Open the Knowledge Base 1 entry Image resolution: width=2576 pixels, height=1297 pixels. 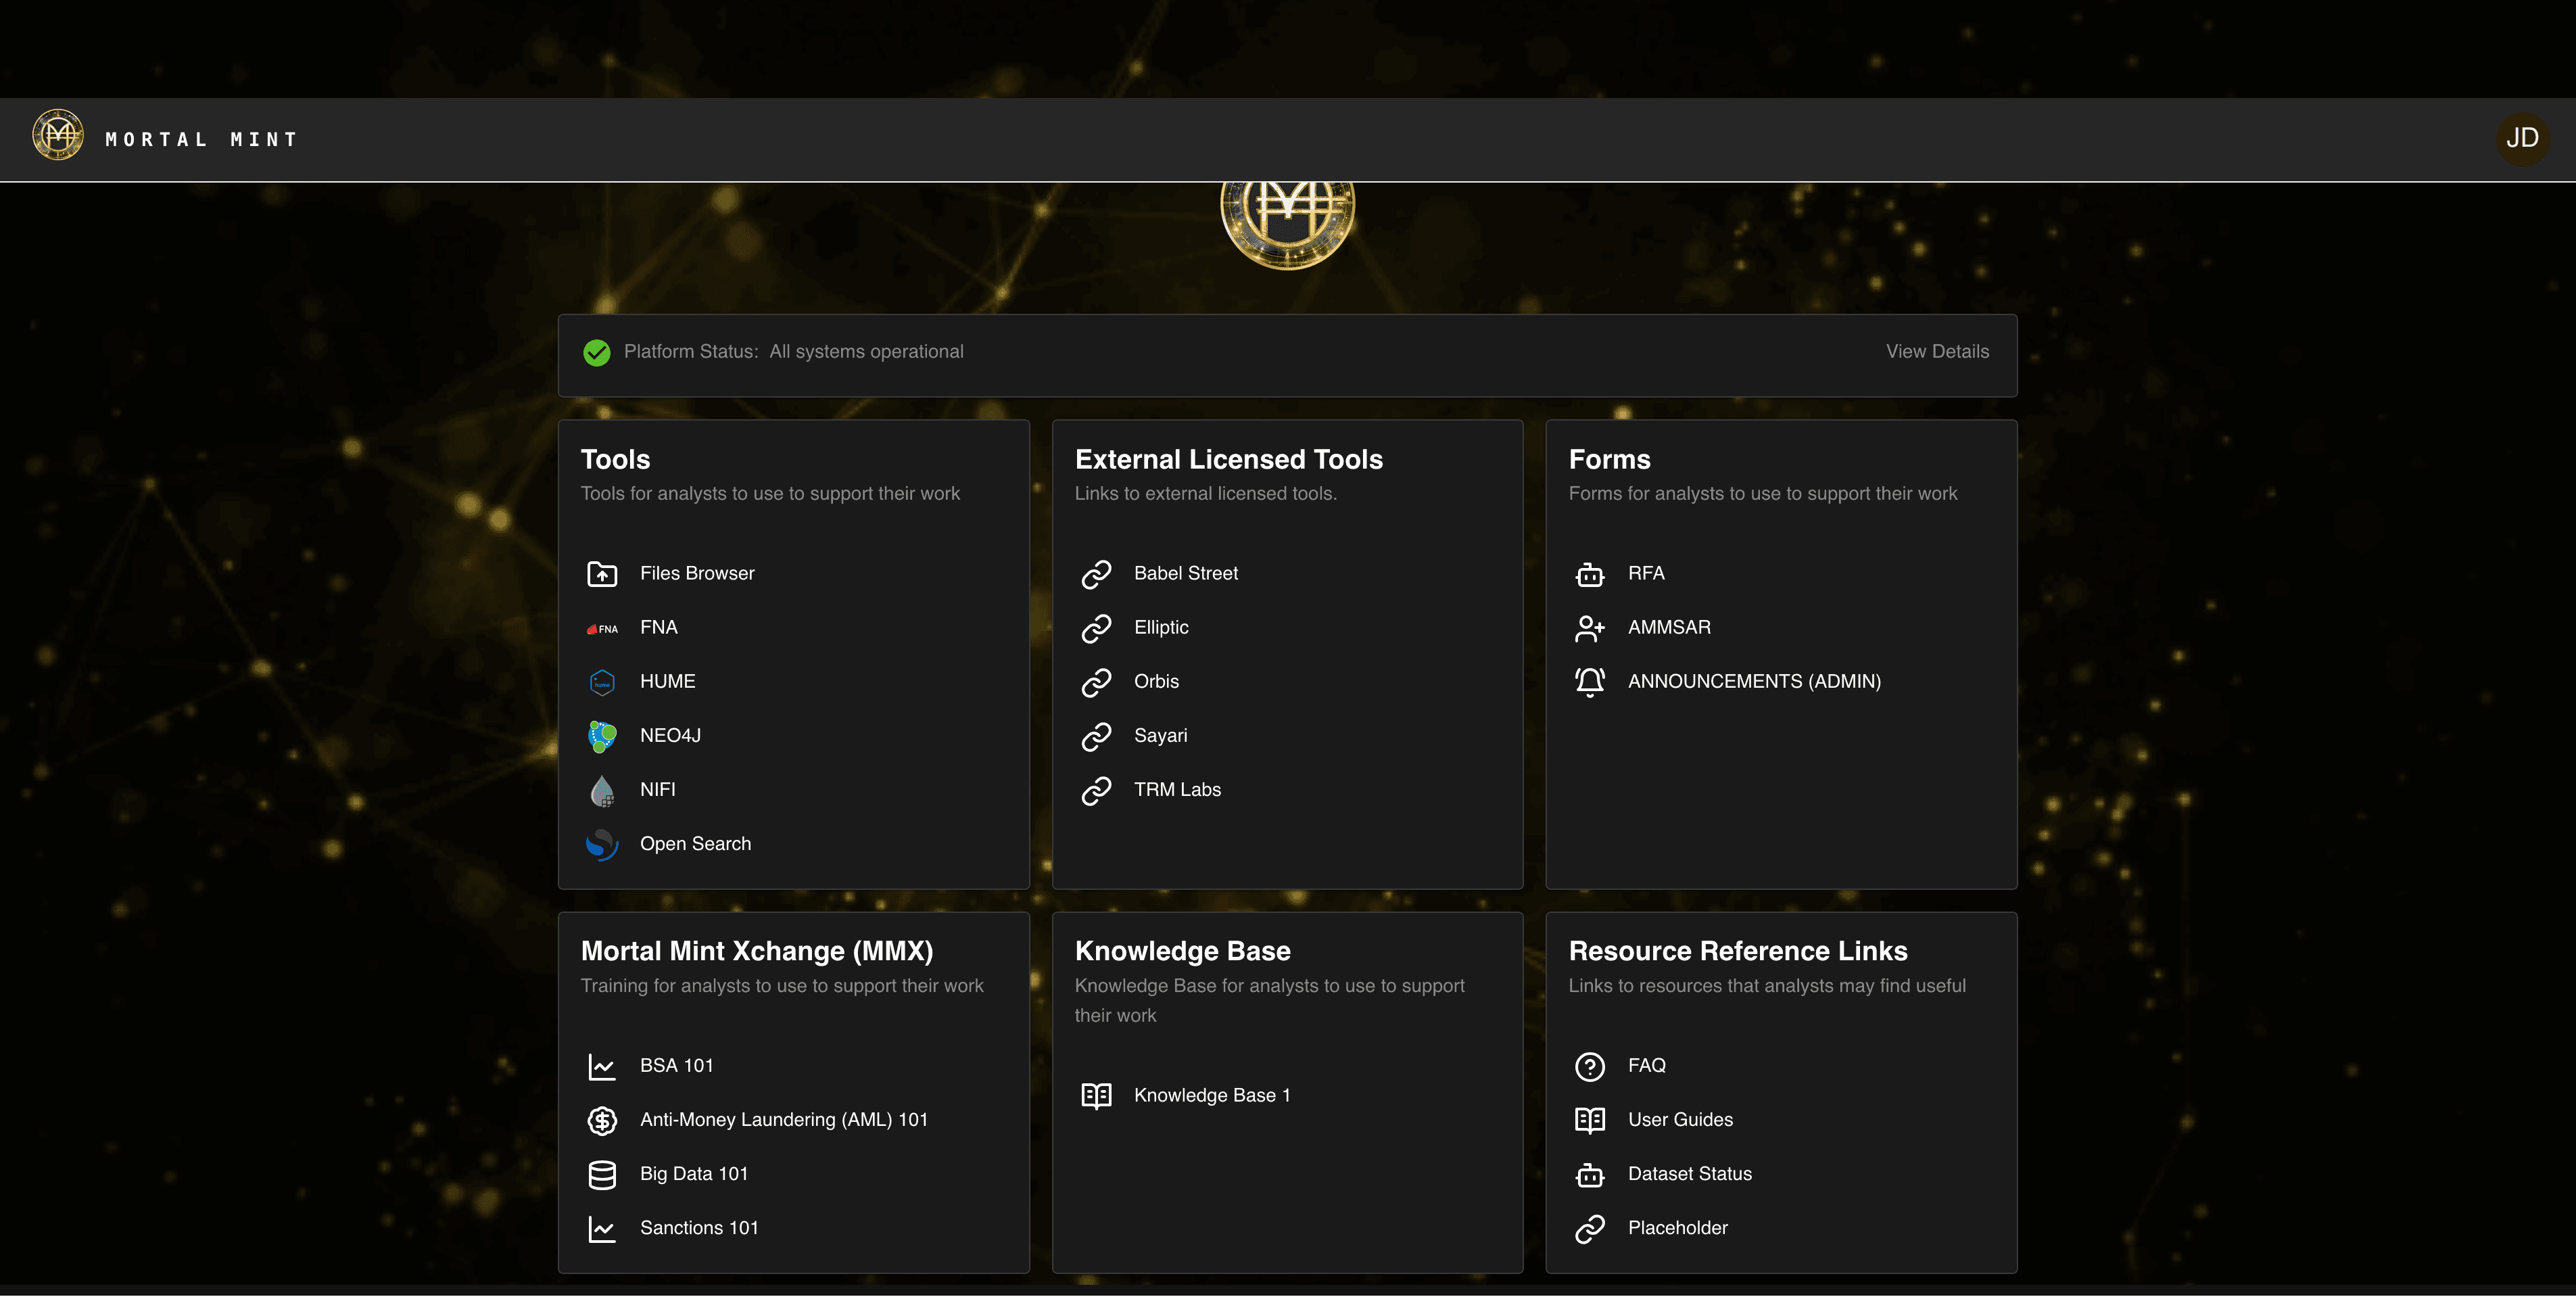point(1211,1096)
